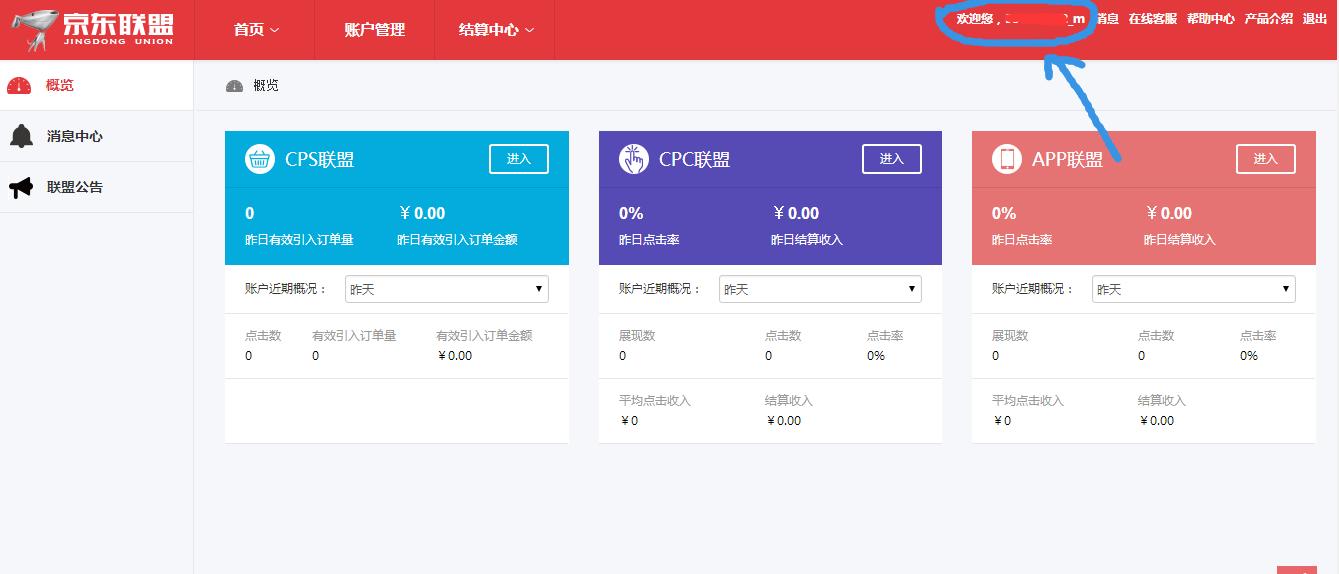This screenshot has width=1339, height=574.
Task: Open the APP联盟 period dropdown showing 昨天
Action: coord(1194,289)
